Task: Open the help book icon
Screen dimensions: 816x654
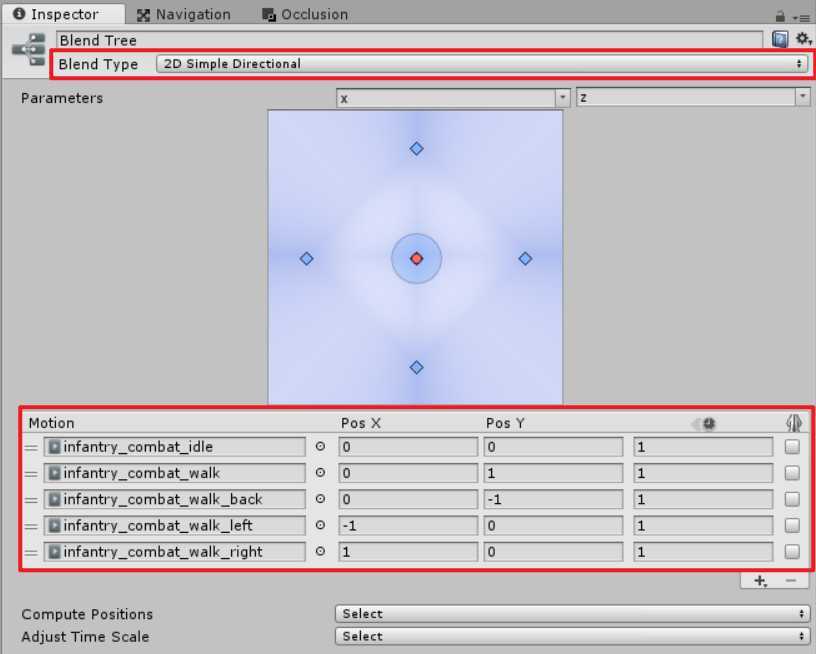Action: (780, 39)
